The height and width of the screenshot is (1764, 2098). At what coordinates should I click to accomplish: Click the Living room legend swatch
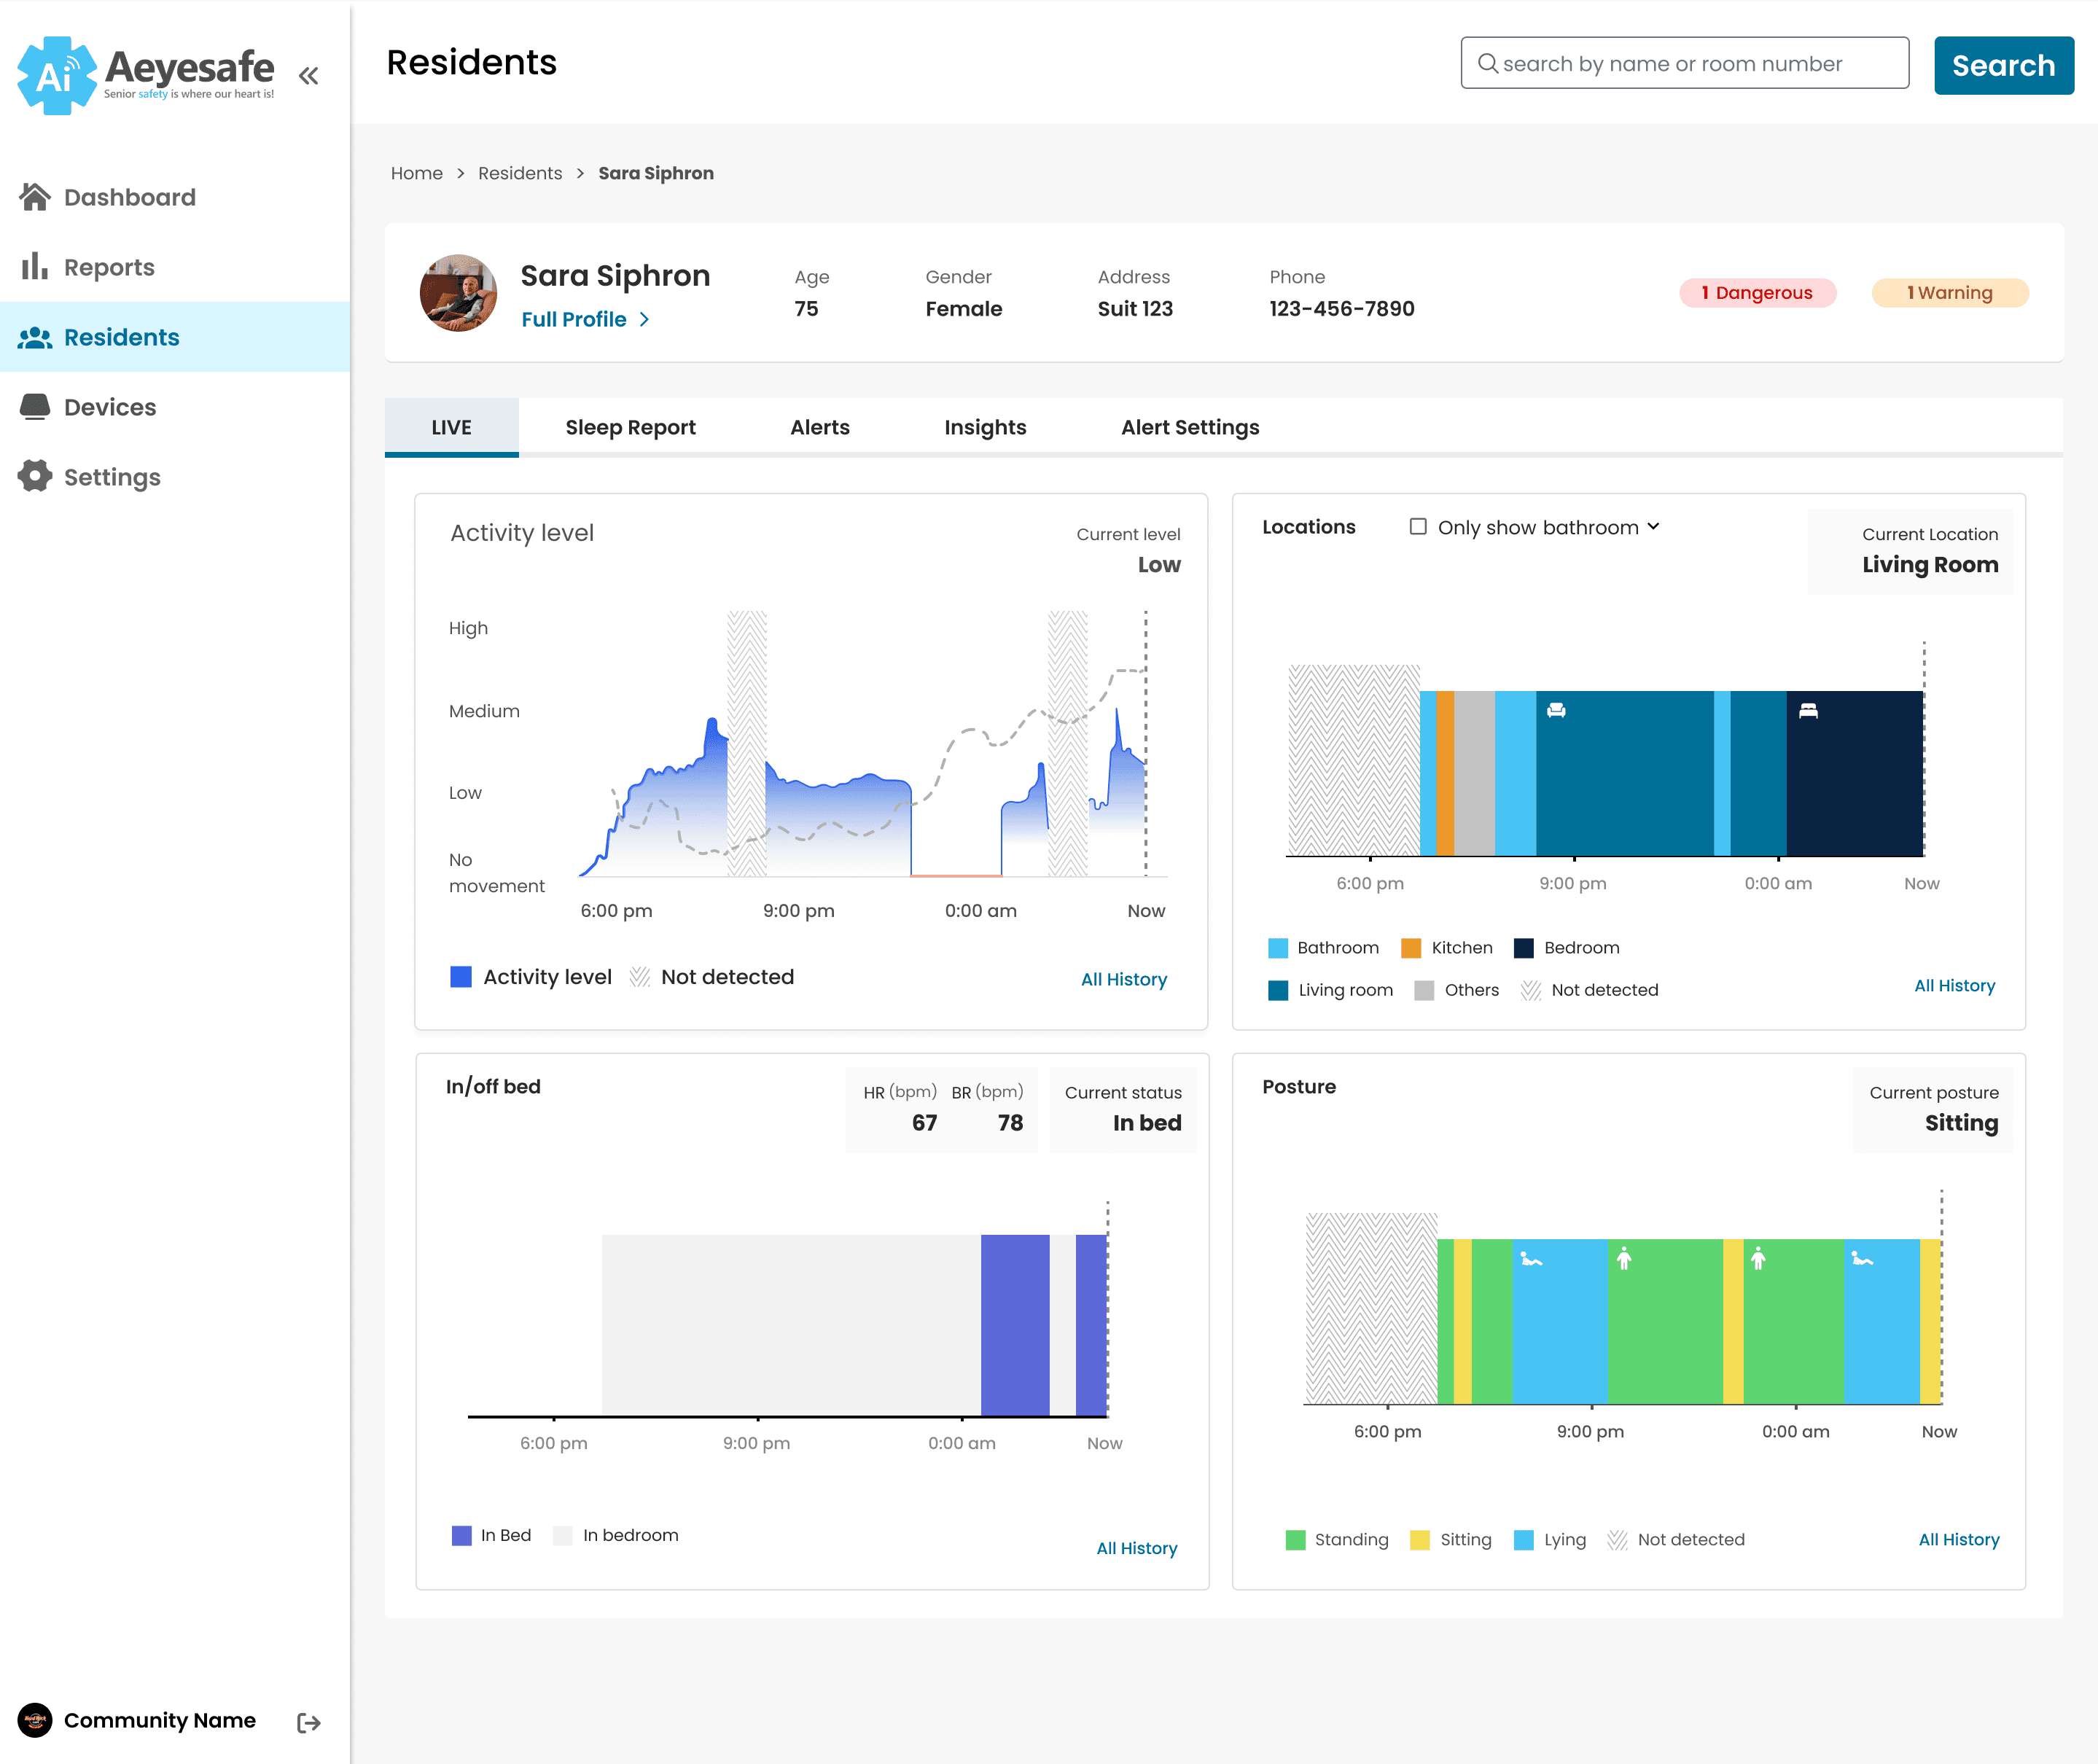[1278, 990]
